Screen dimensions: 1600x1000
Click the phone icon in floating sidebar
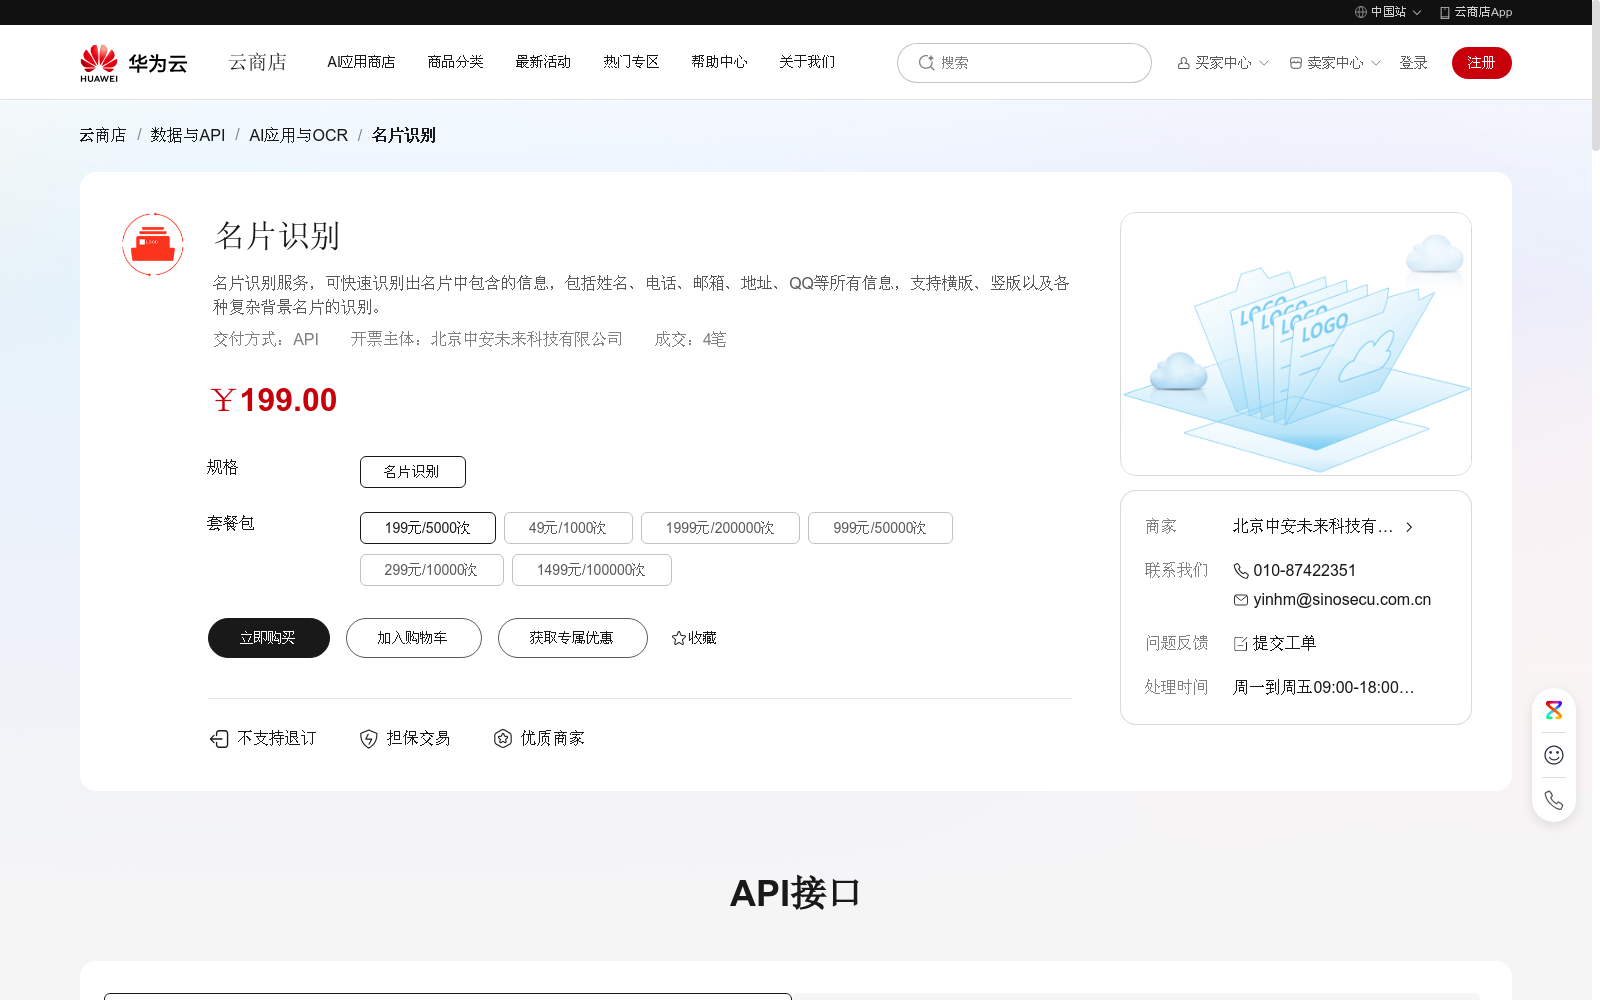(1554, 800)
